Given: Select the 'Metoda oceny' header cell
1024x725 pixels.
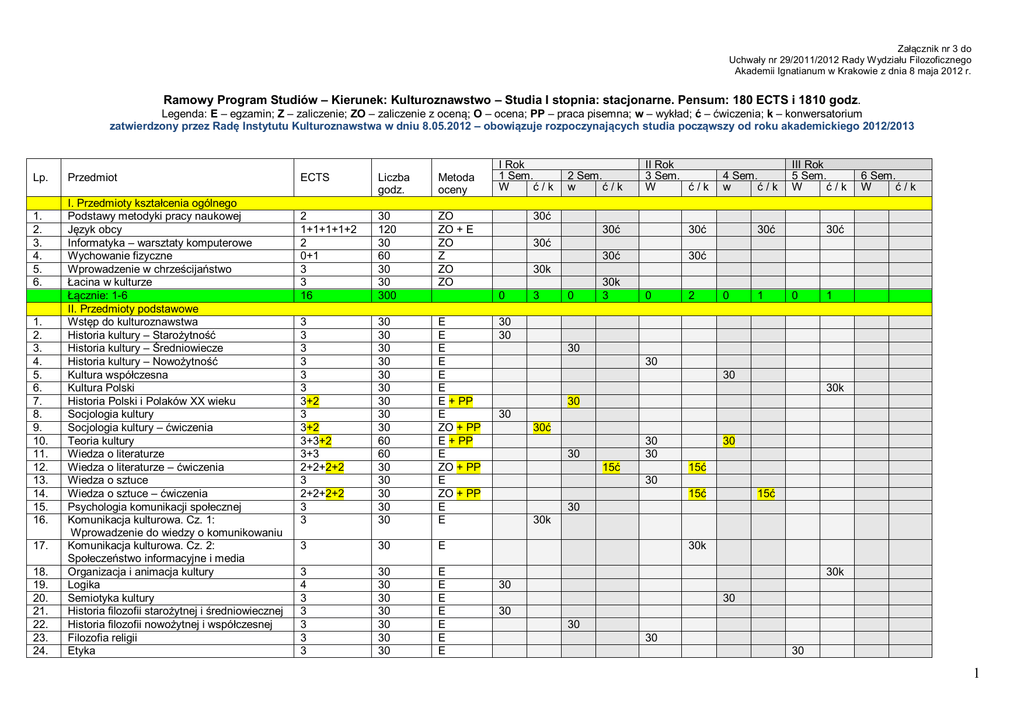Looking at the screenshot, I should click(x=456, y=183).
